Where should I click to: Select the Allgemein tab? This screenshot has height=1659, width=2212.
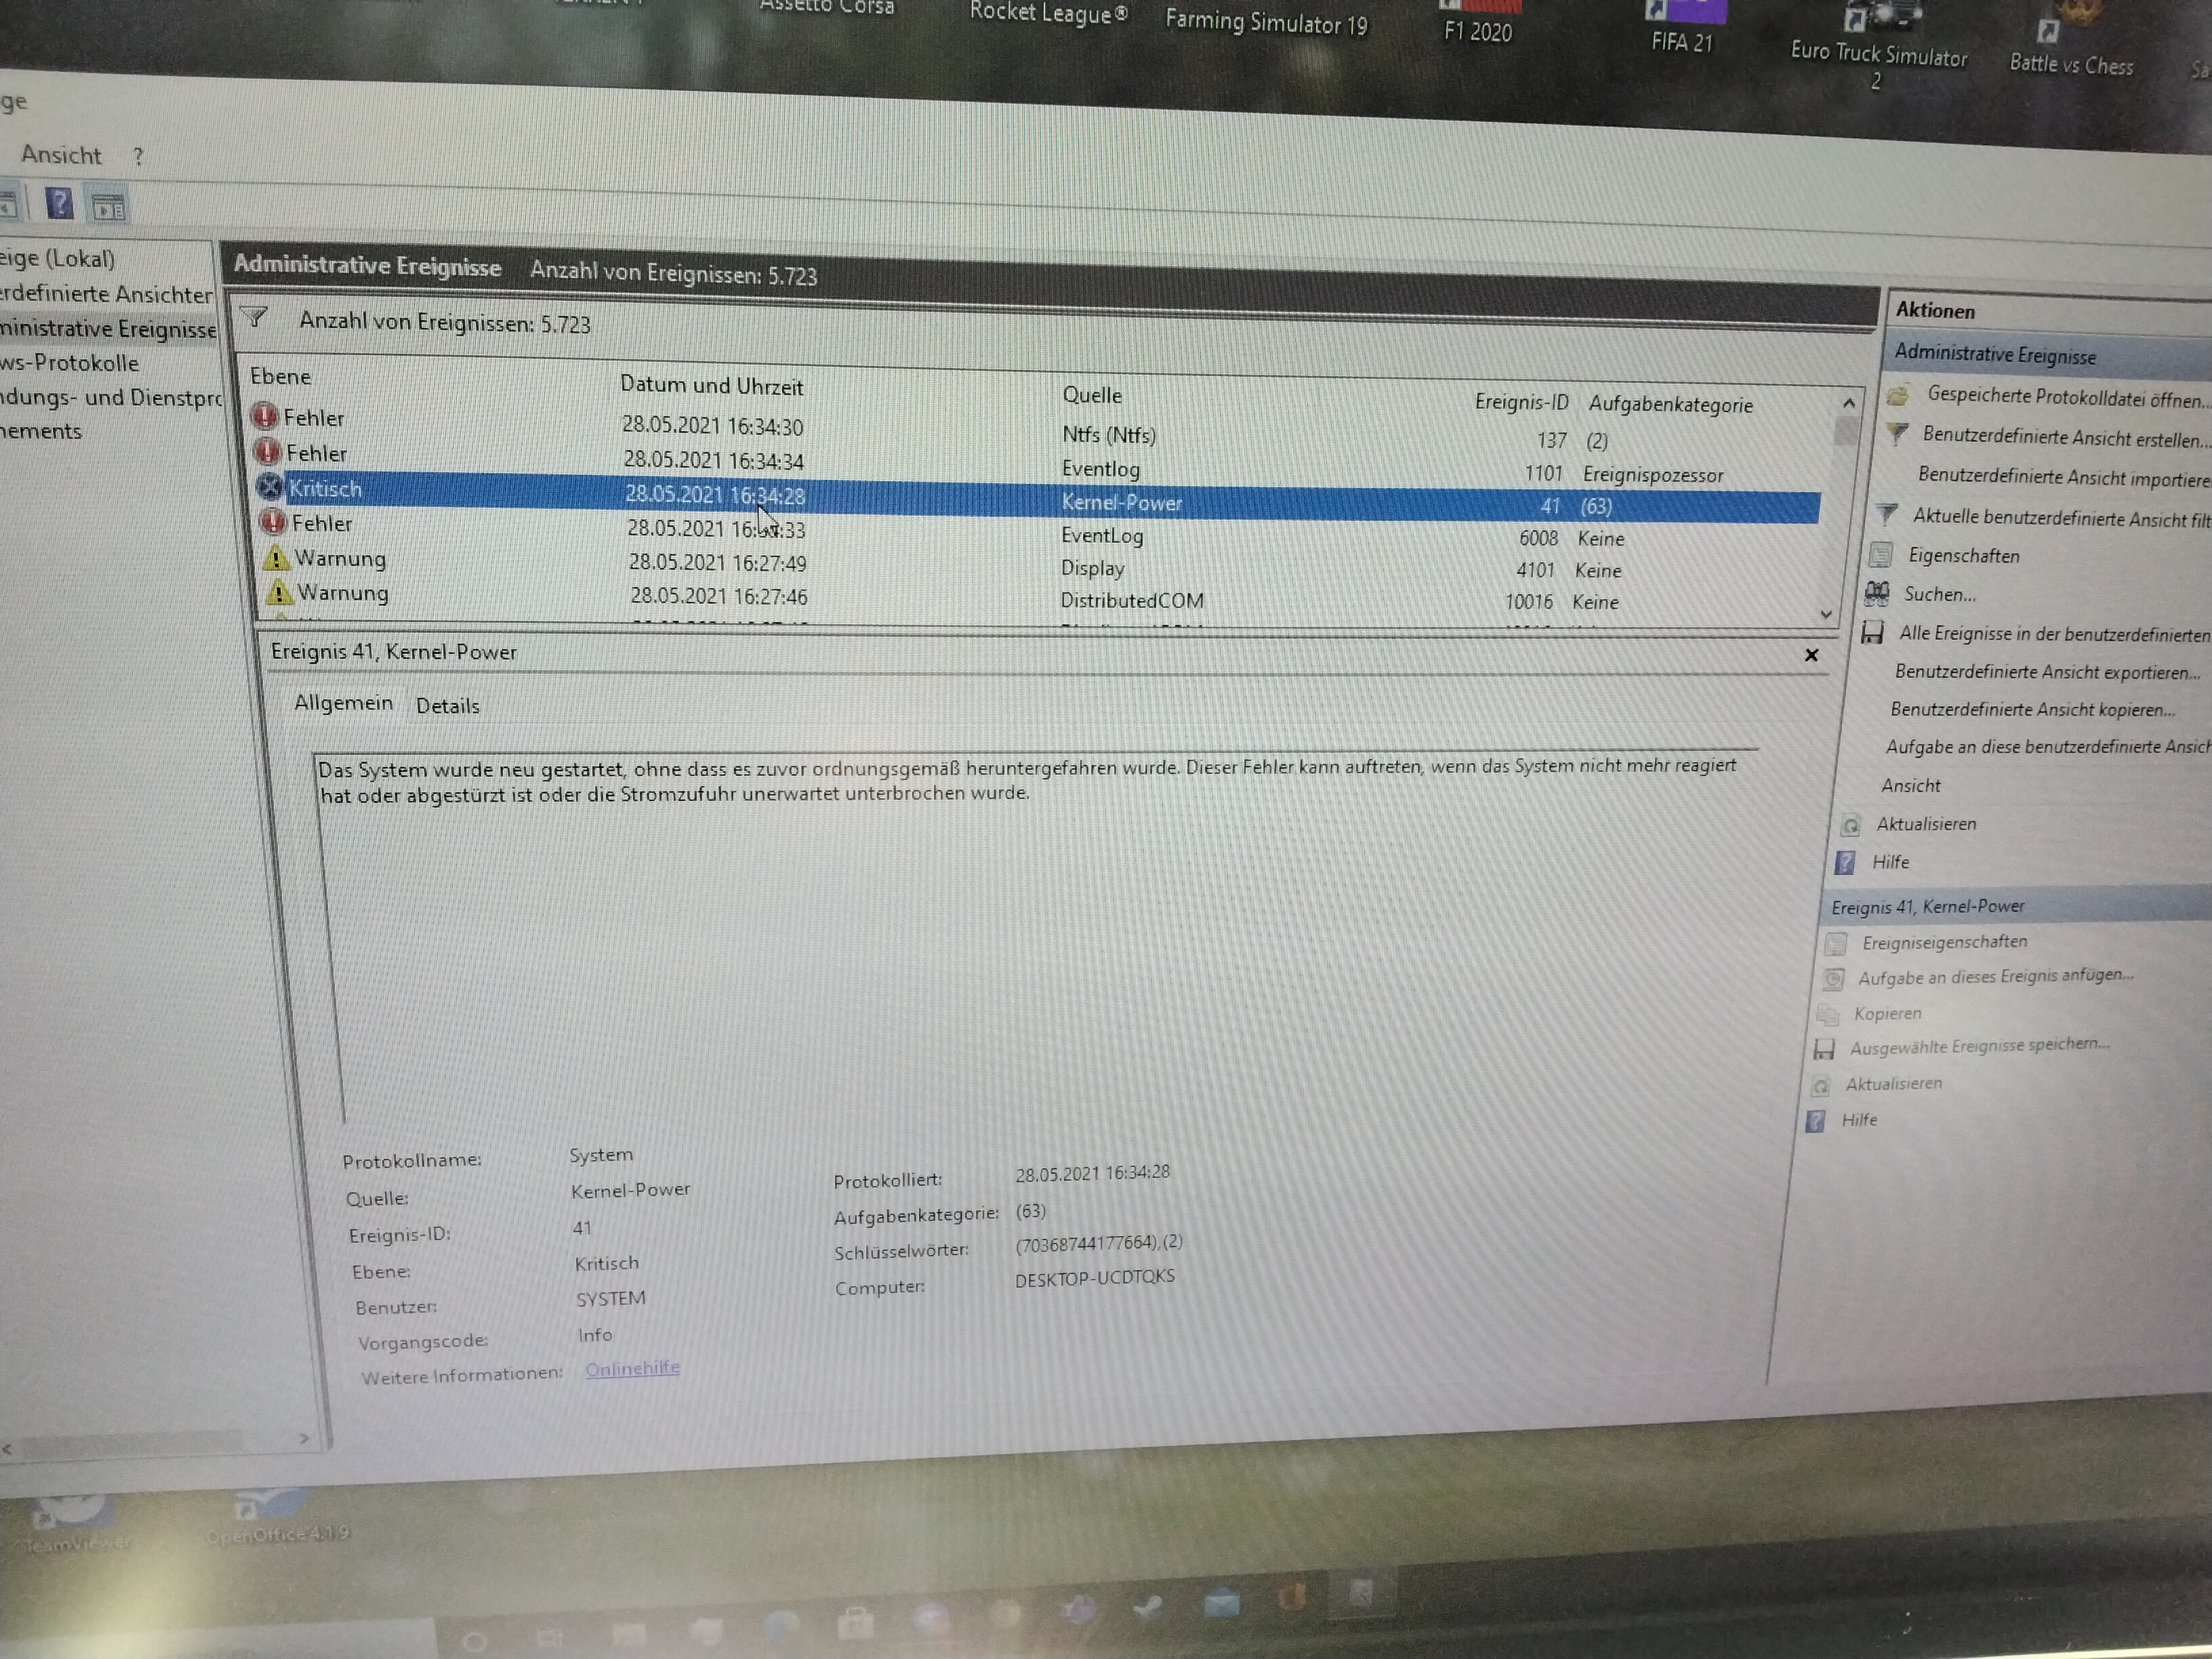[x=343, y=703]
